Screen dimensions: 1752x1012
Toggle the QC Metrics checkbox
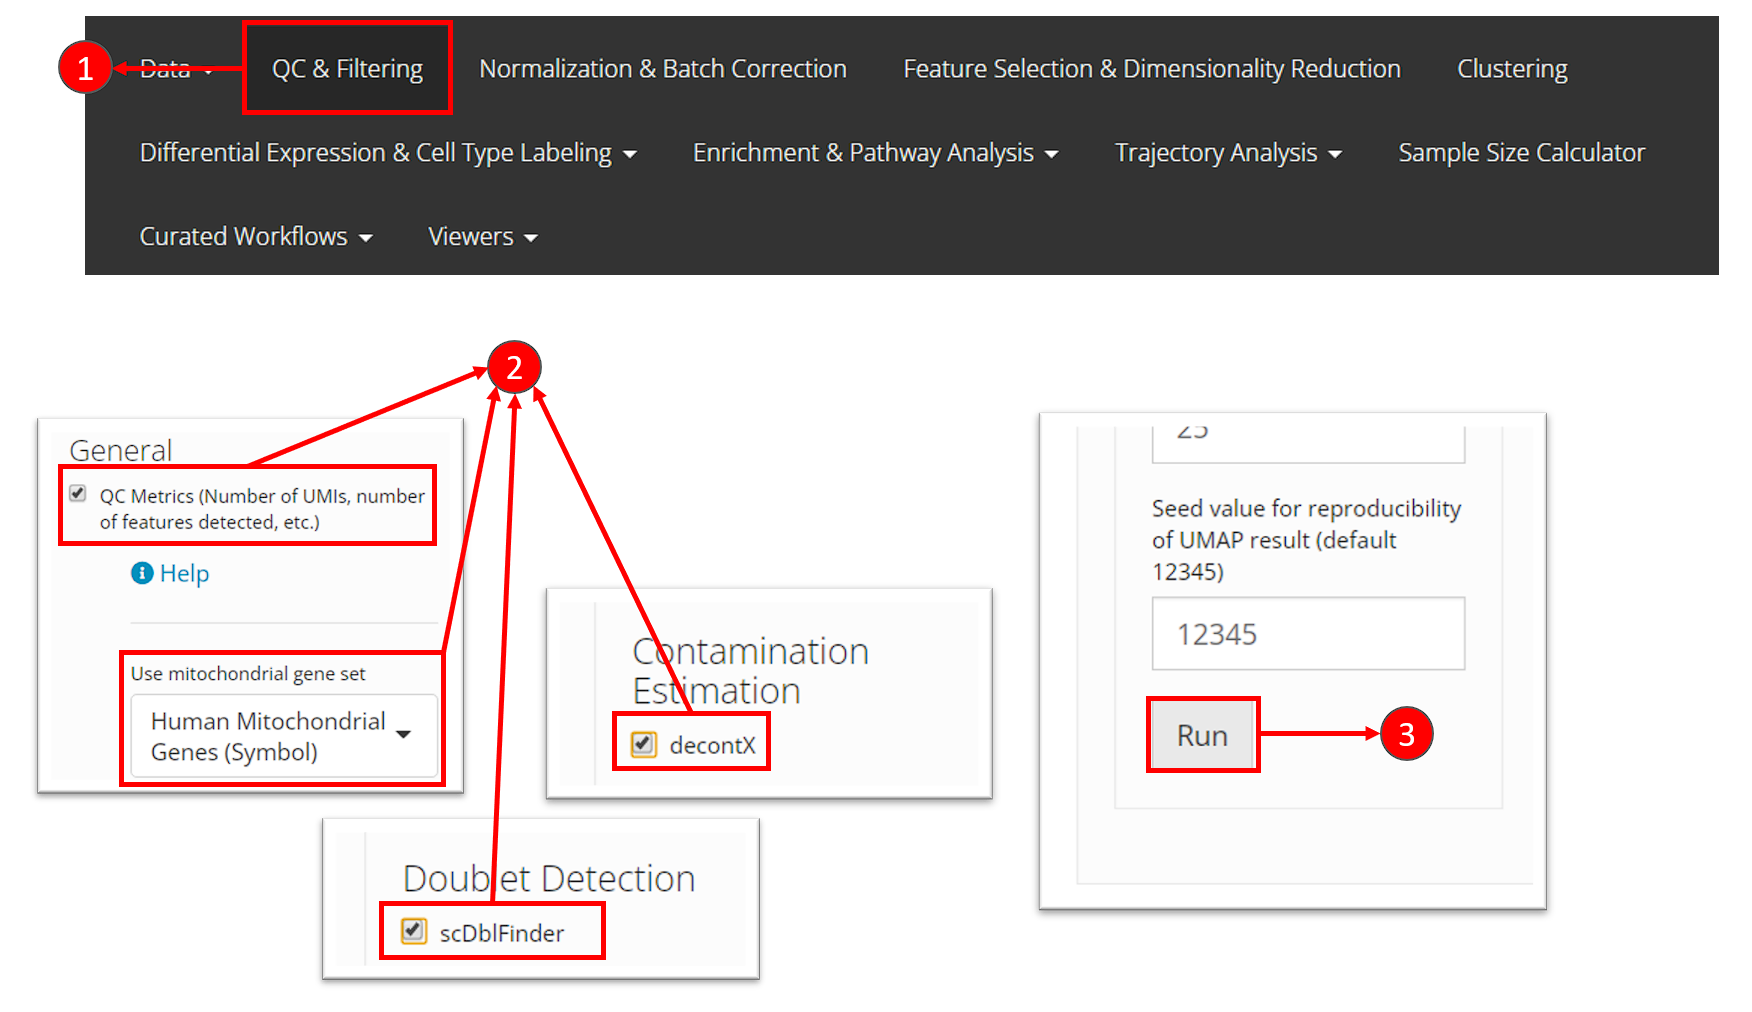coord(78,494)
